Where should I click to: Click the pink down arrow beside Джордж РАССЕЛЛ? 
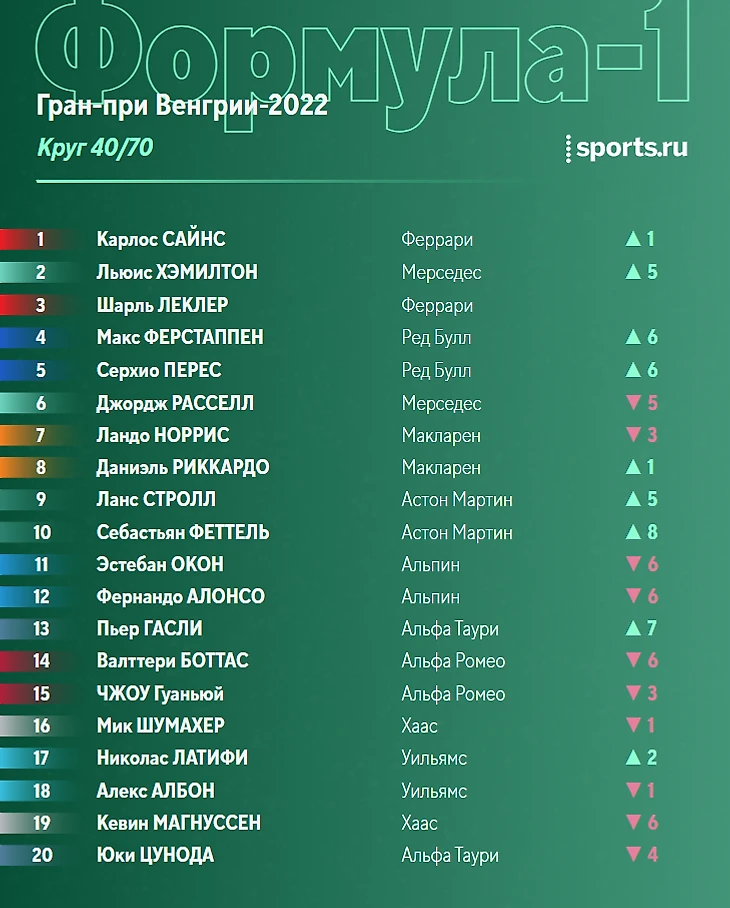pyautogui.click(x=633, y=402)
